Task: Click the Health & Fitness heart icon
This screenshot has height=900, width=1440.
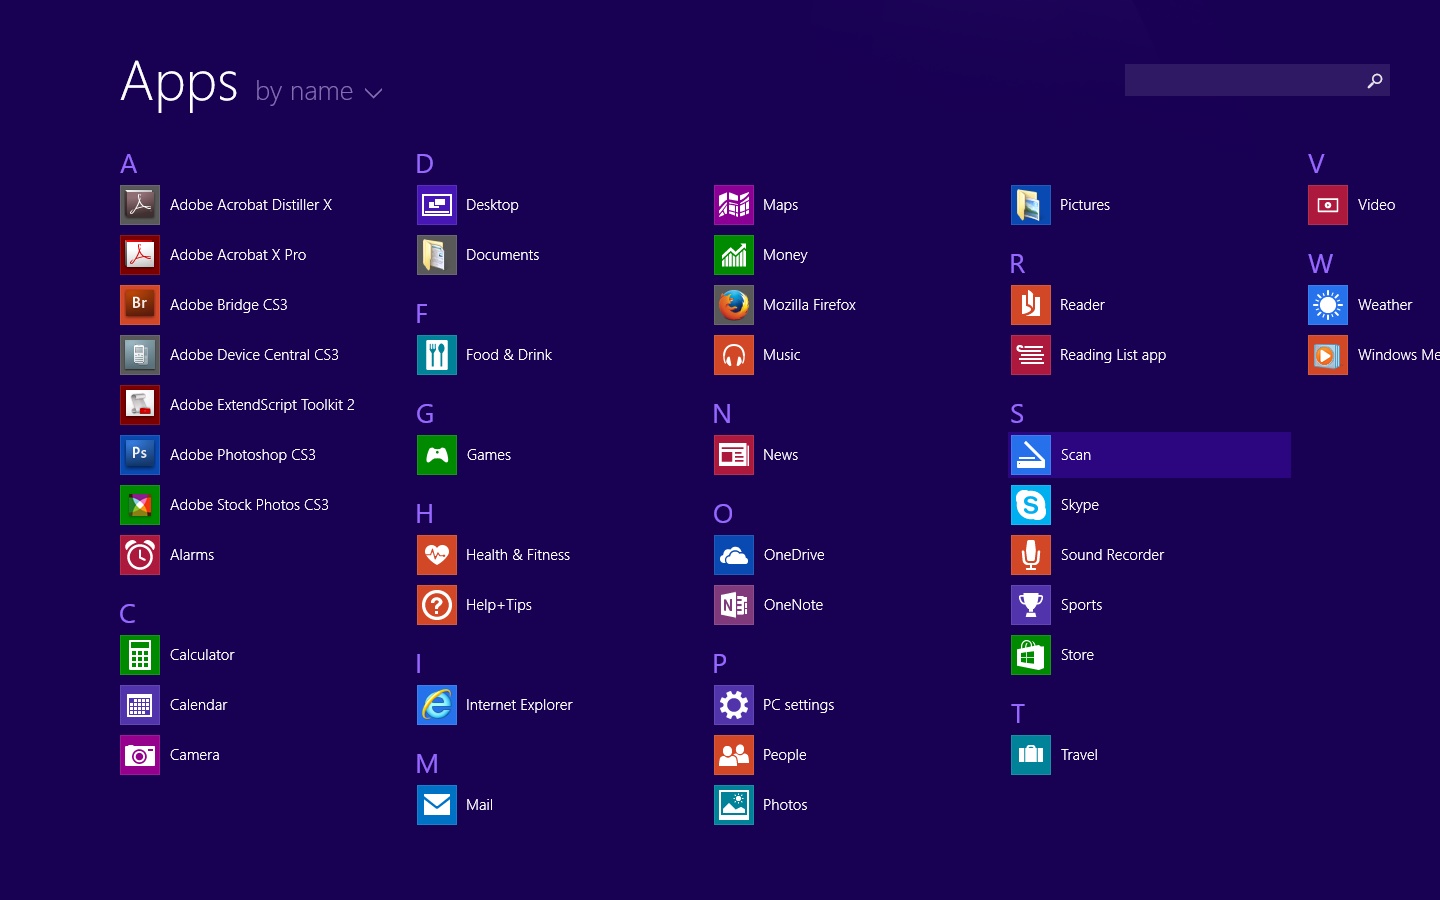Action: 437,555
